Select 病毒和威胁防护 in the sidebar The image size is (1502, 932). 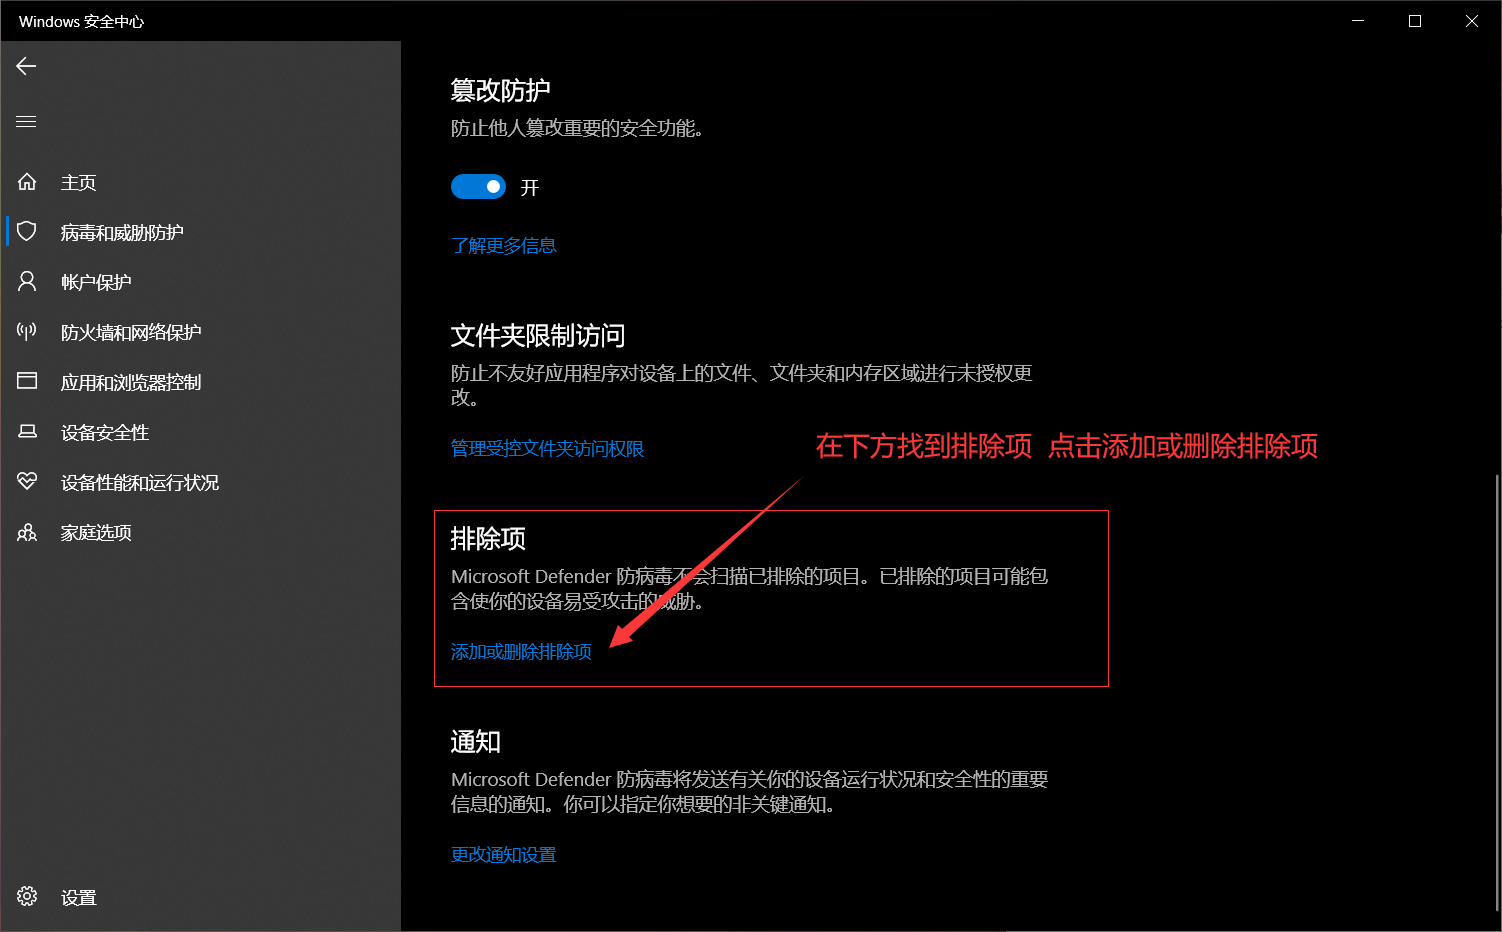coord(122,232)
